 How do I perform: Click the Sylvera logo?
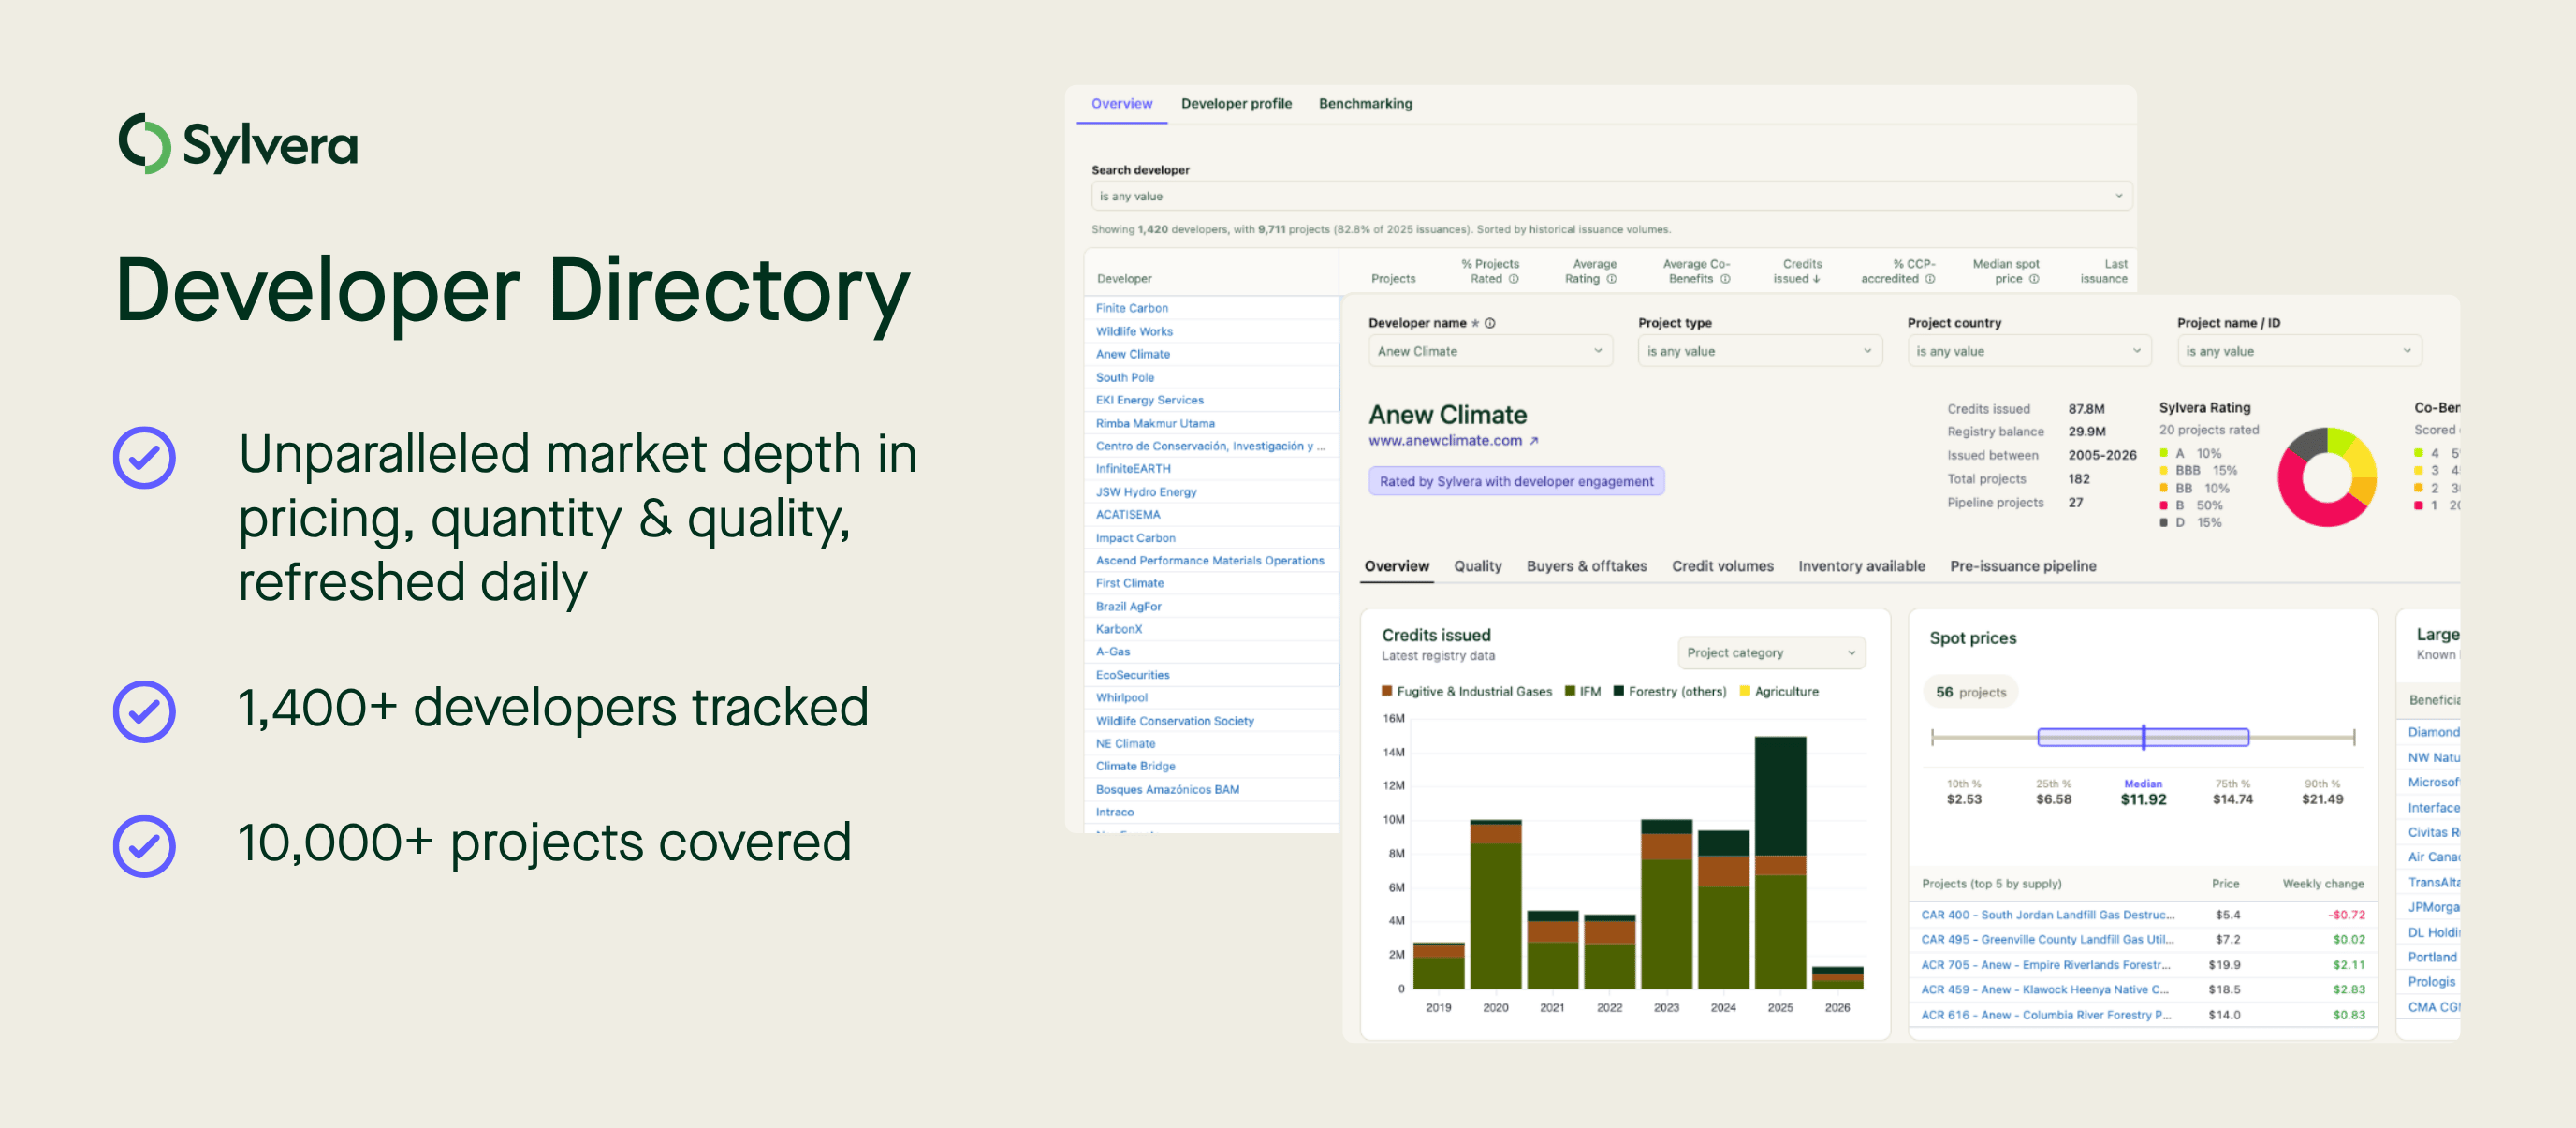pyautogui.click(x=238, y=144)
